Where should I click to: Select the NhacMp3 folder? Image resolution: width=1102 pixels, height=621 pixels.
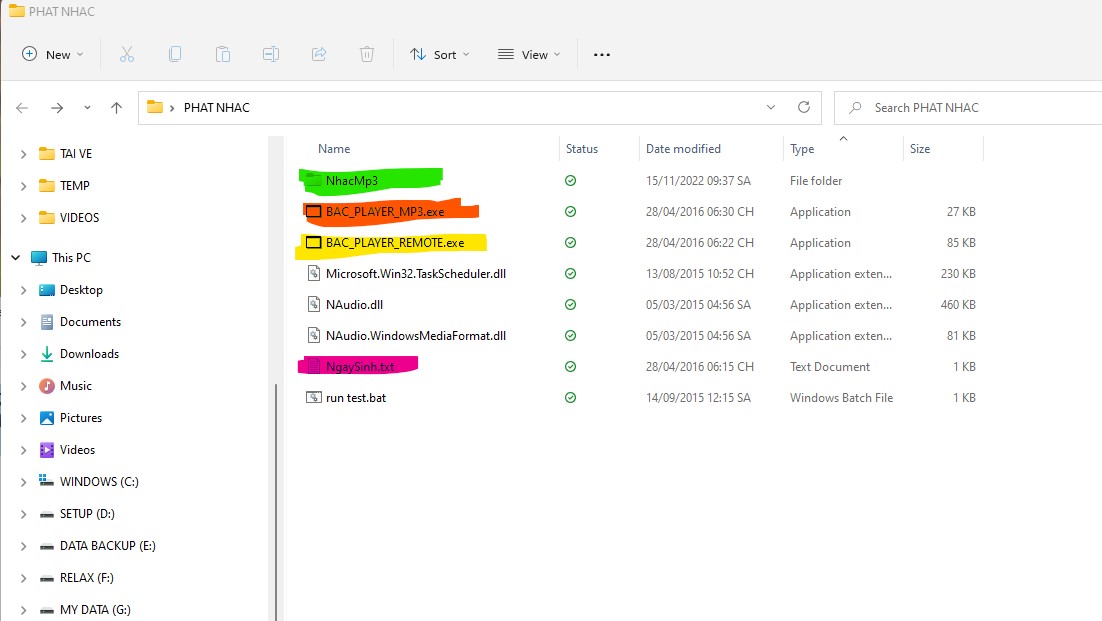351,181
